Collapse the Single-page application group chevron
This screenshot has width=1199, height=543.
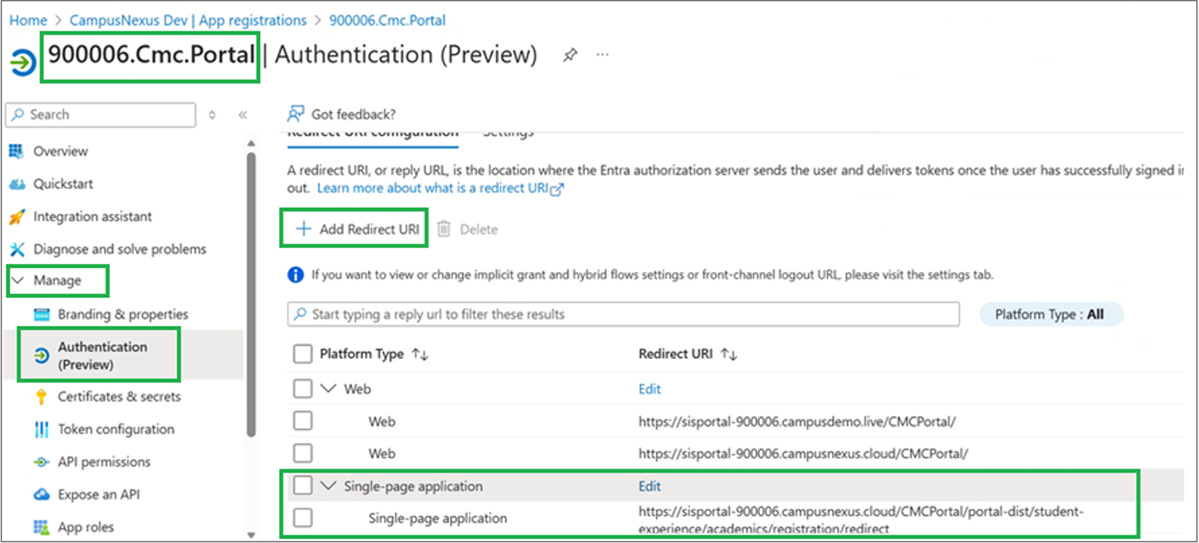(x=329, y=486)
